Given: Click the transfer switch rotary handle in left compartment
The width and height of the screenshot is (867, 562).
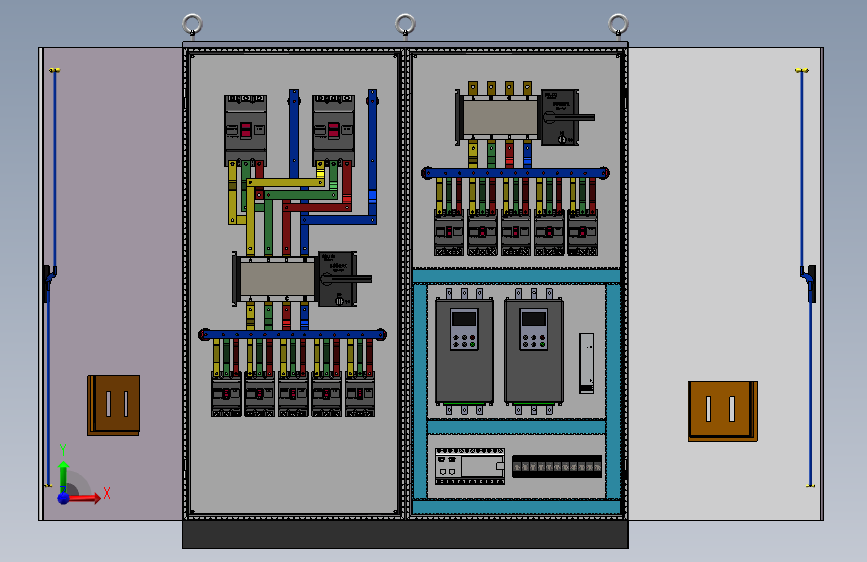Looking at the screenshot, I should pos(346,279).
